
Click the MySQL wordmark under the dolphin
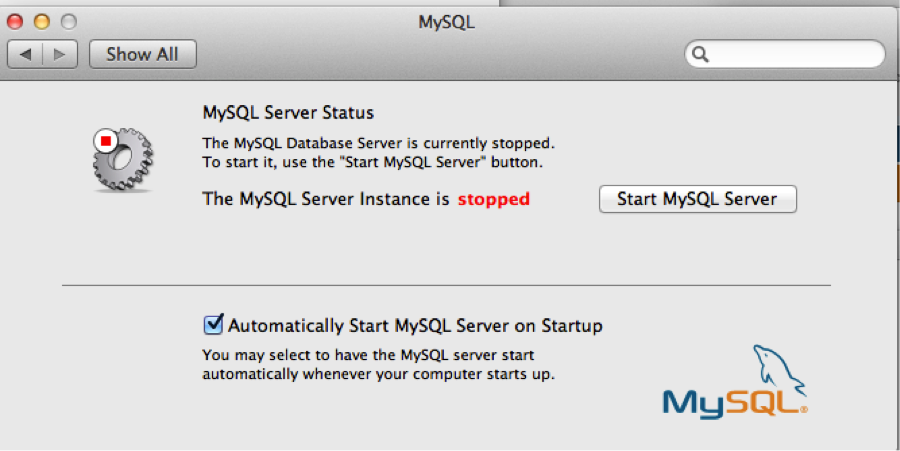click(x=734, y=401)
